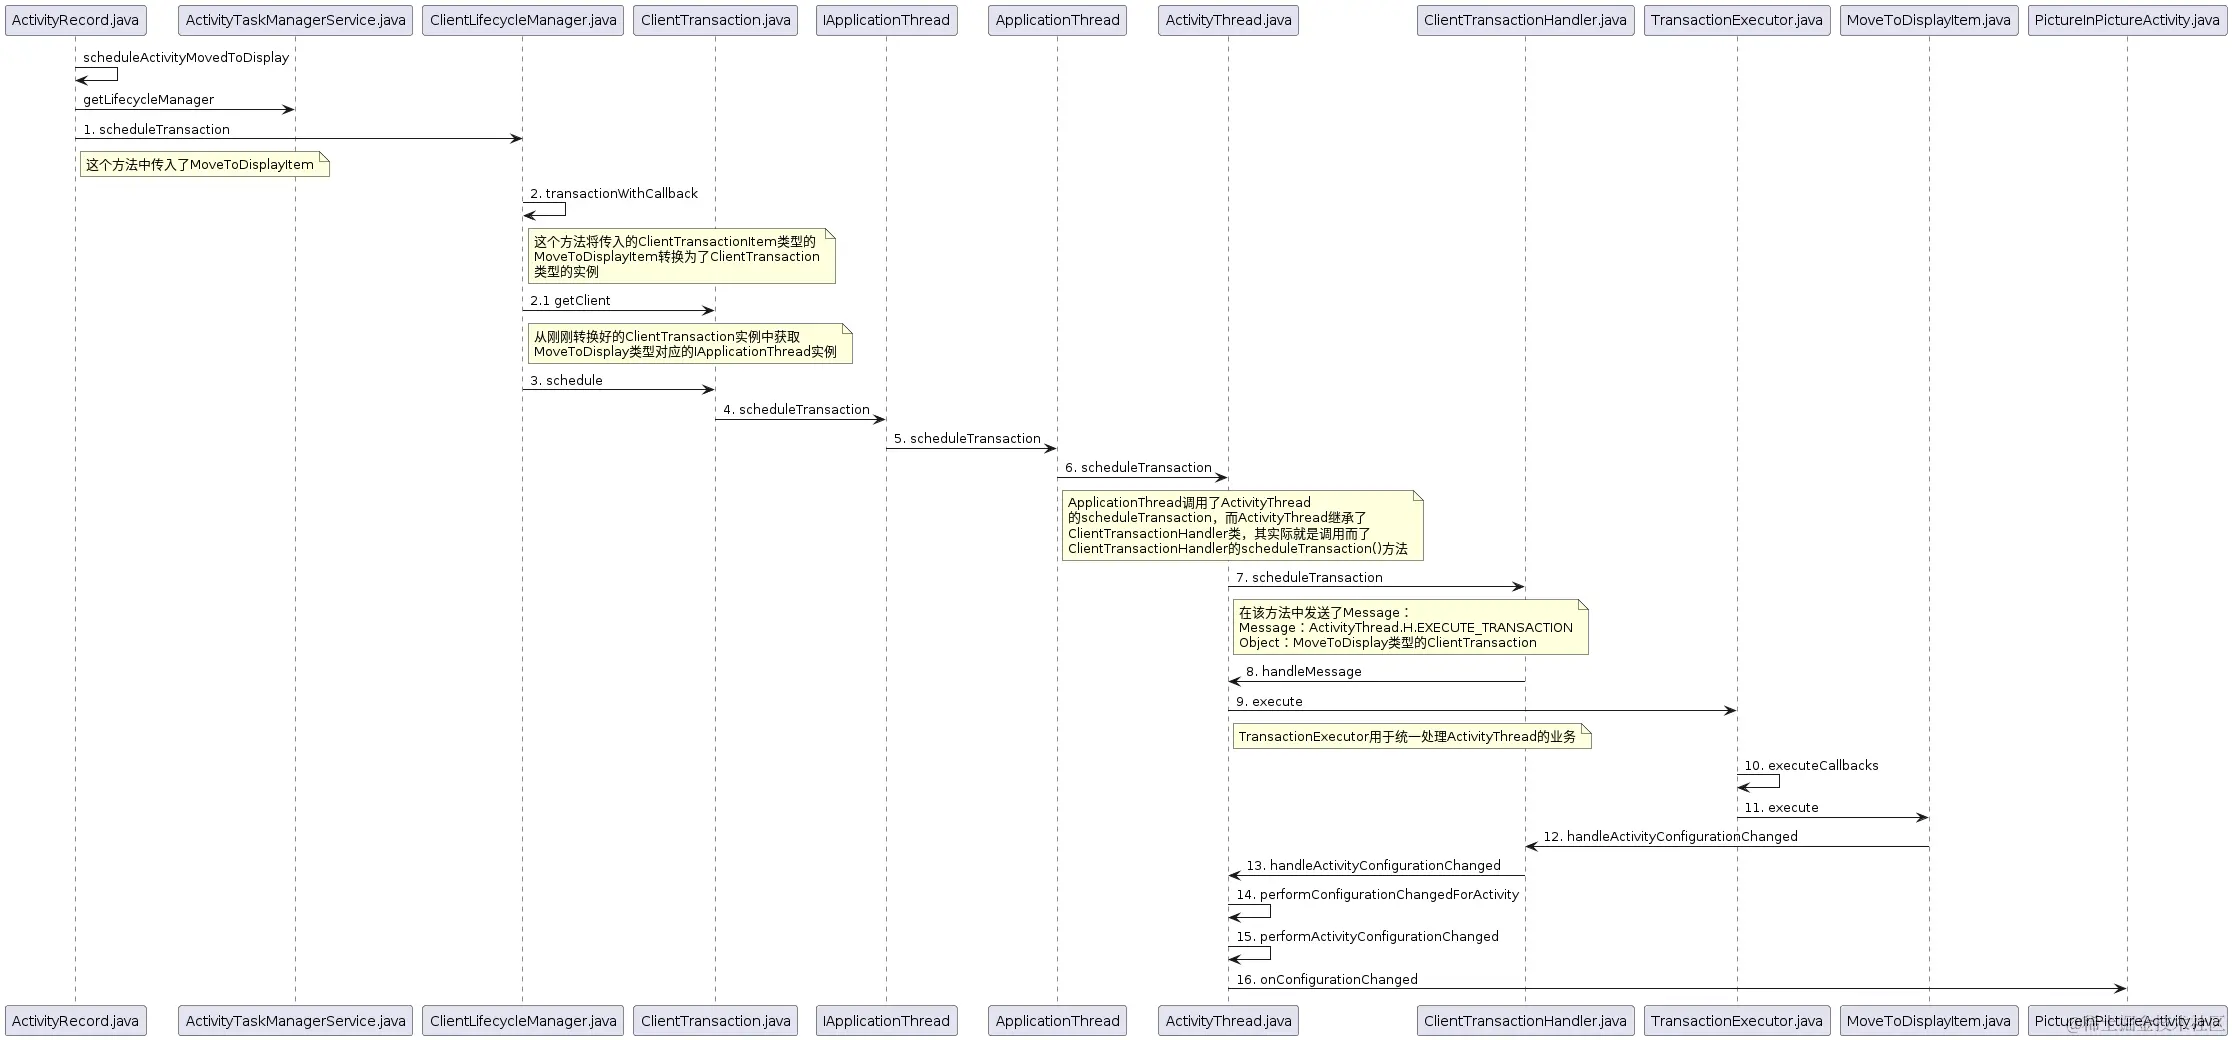
Task: Select the '7. scheduleTransaction' message label
Action: (x=1309, y=578)
